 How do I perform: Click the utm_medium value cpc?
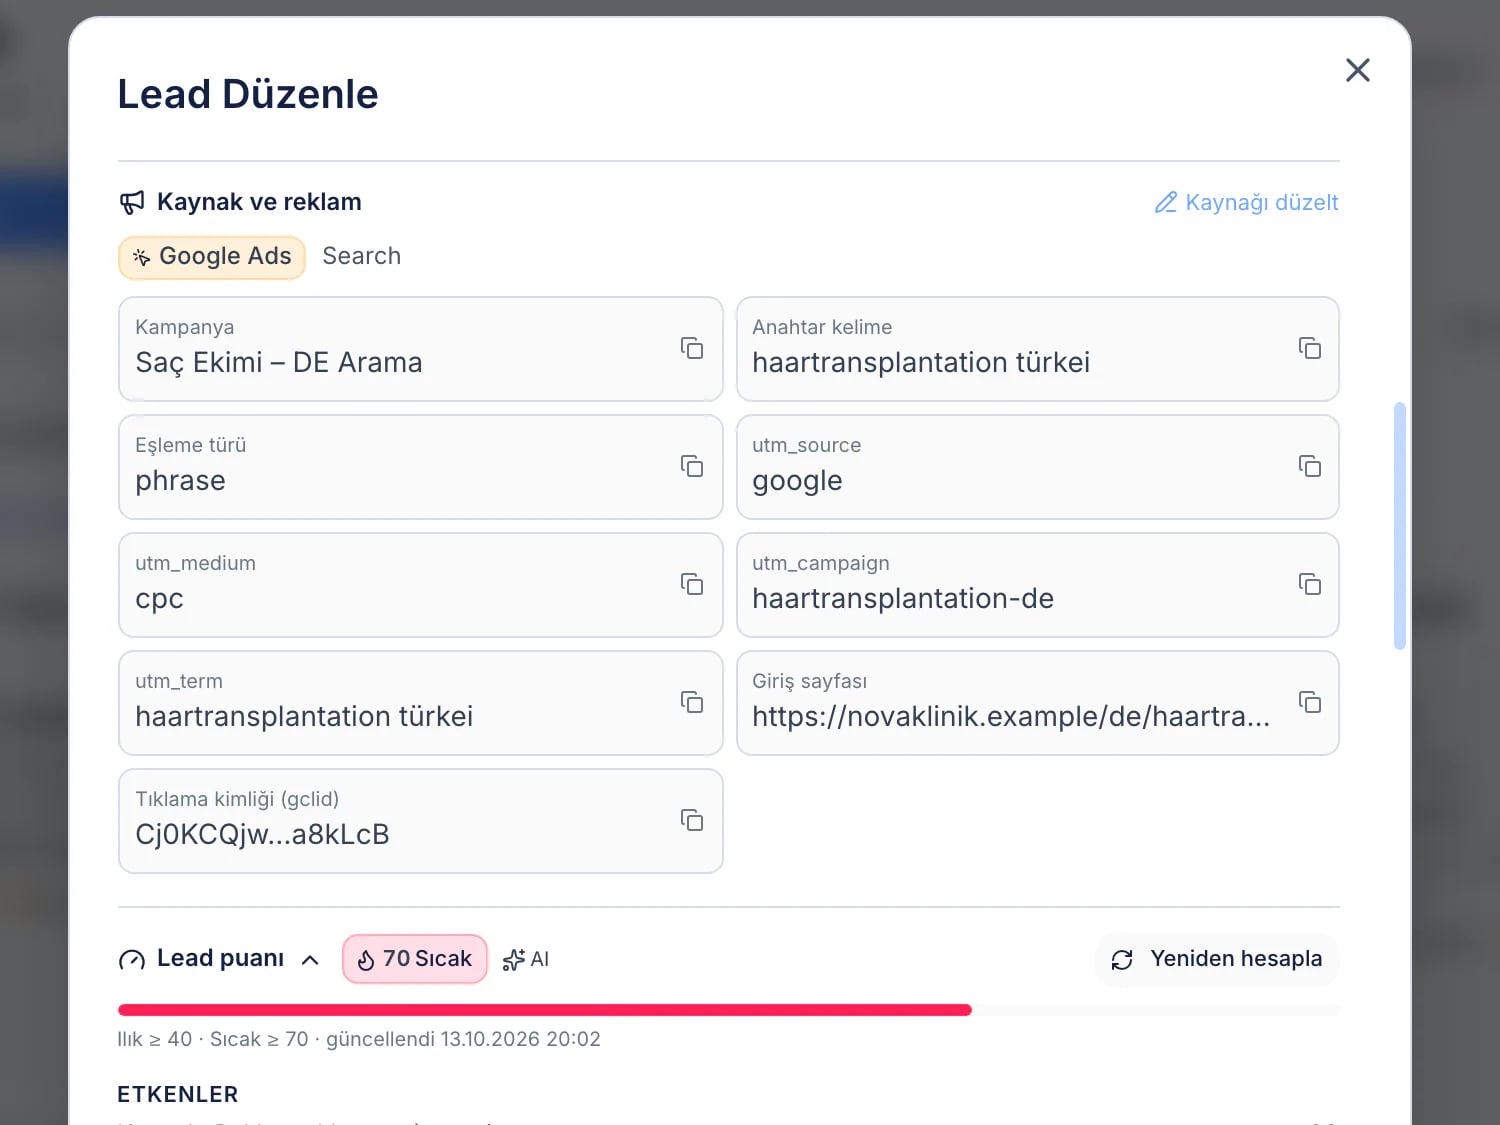tap(159, 599)
